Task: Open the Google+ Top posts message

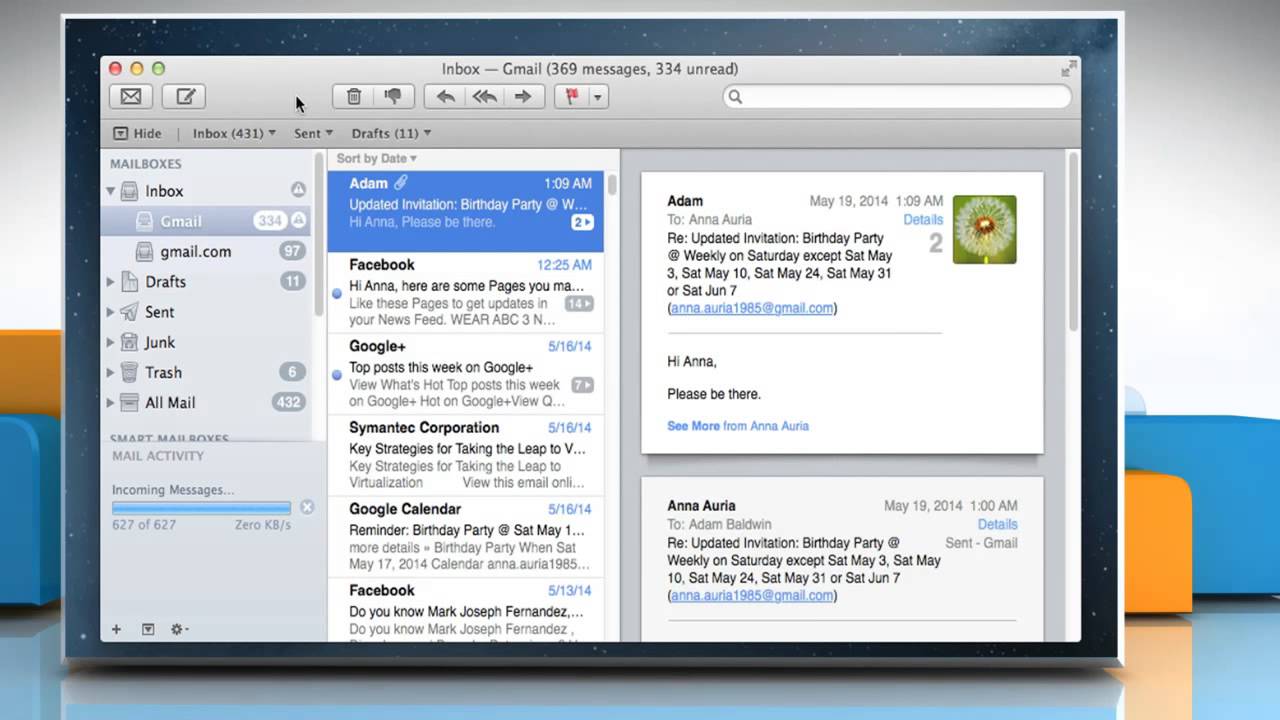Action: [466, 374]
